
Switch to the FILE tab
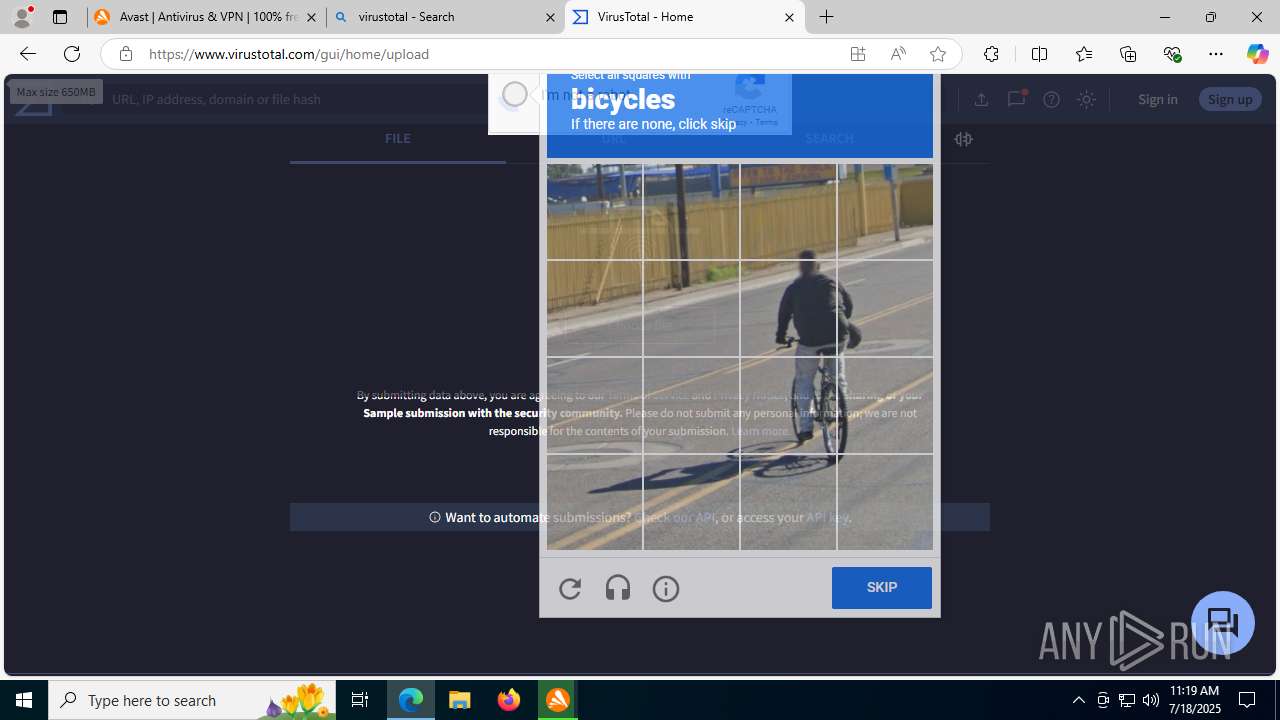(x=397, y=139)
